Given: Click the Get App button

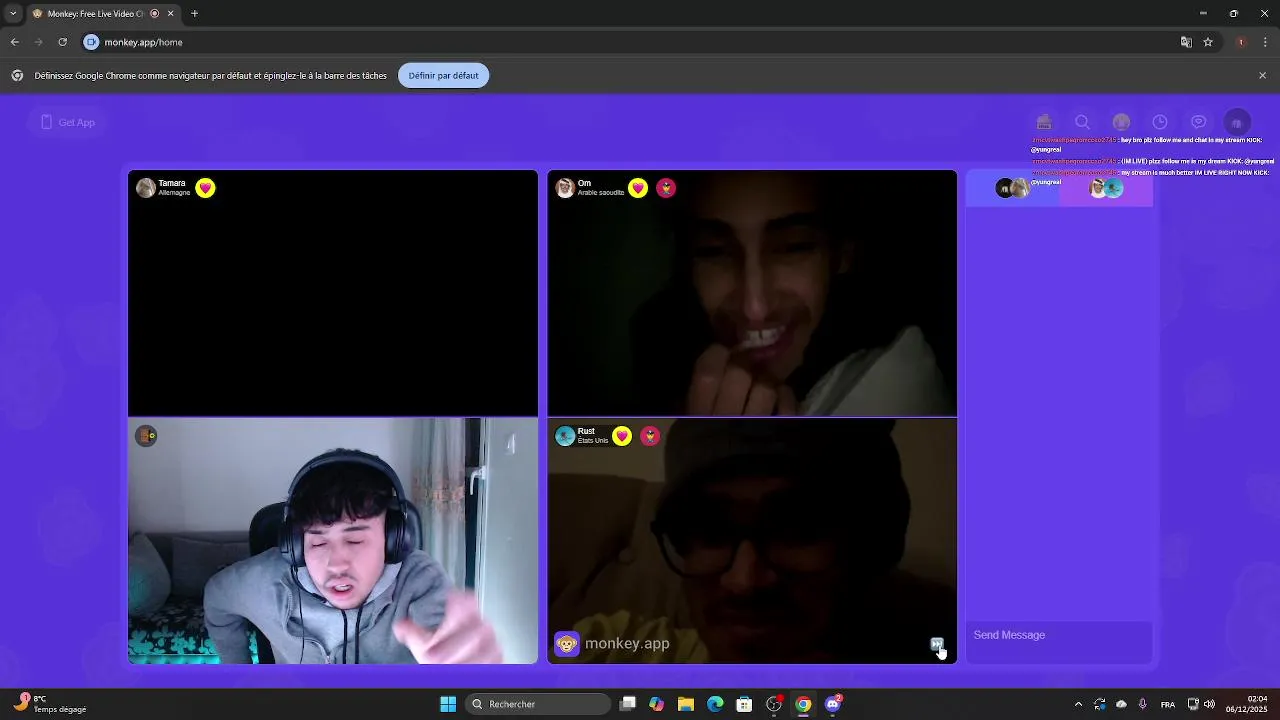Looking at the screenshot, I should click(68, 122).
